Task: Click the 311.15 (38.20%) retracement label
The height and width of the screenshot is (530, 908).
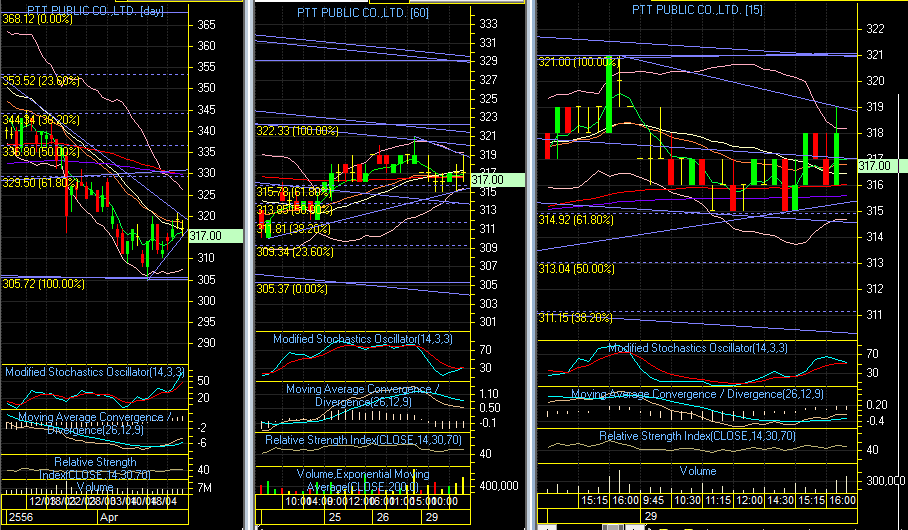Action: point(576,318)
